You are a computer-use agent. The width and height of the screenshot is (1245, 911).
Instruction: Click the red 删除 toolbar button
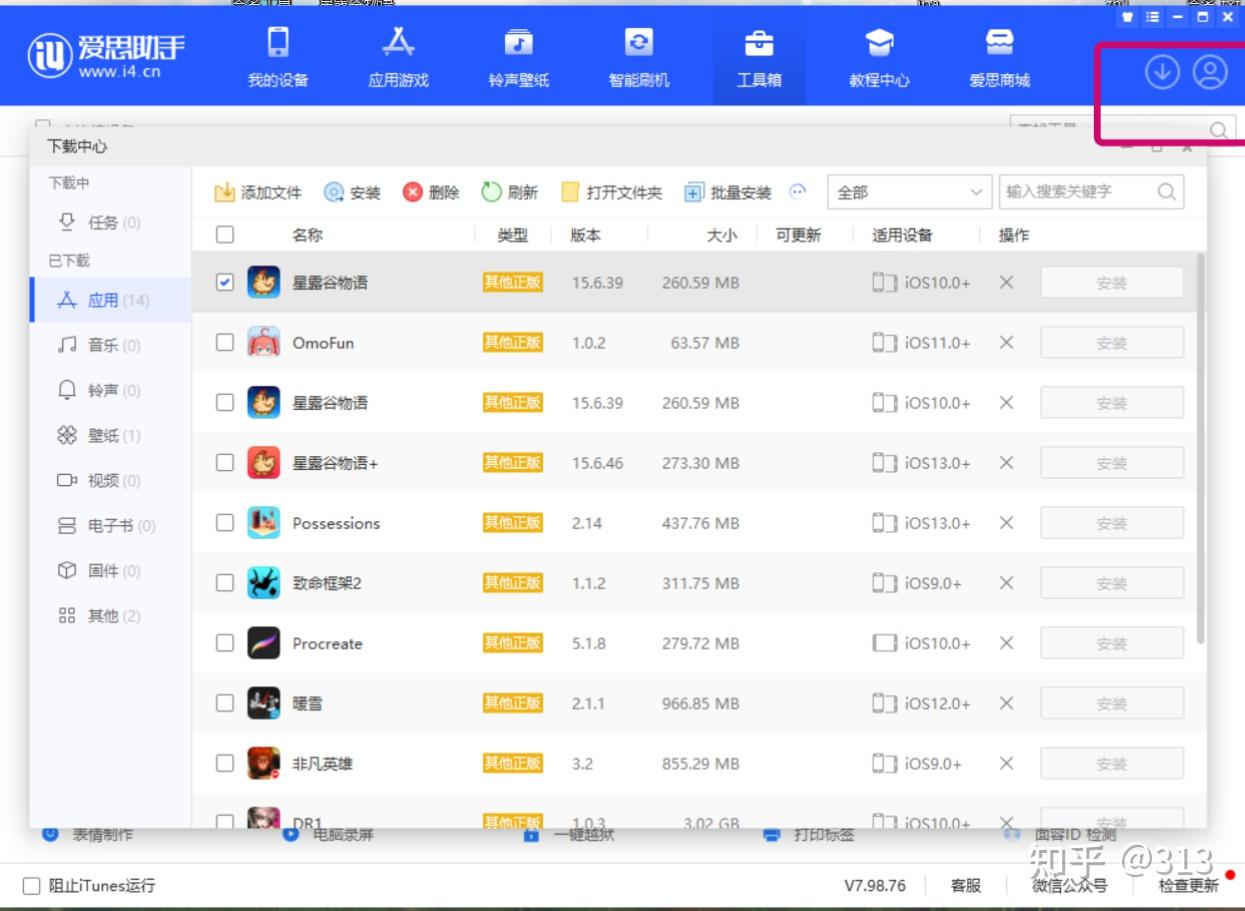(x=431, y=192)
